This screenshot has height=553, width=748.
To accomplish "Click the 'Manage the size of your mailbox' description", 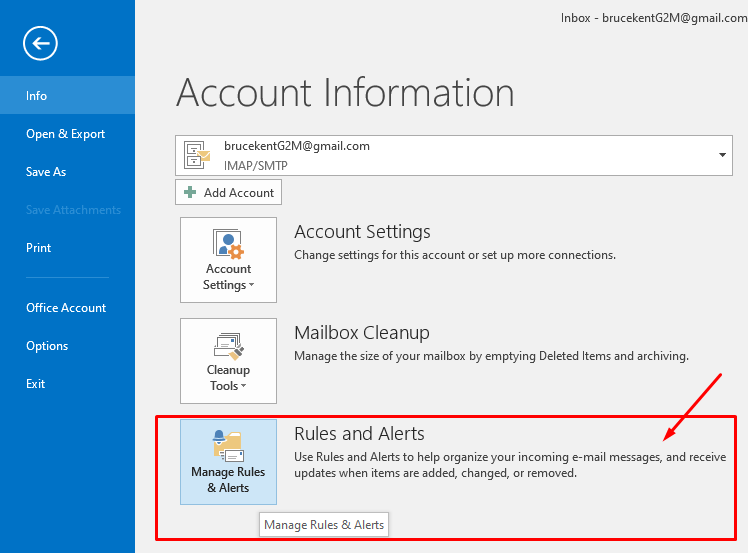I will pyautogui.click(x=491, y=356).
